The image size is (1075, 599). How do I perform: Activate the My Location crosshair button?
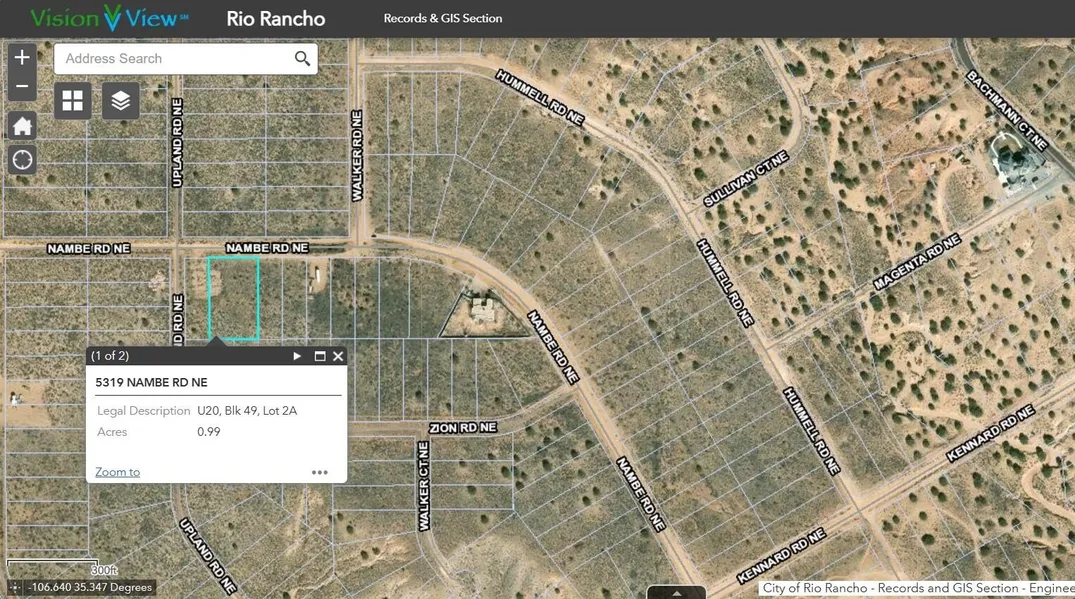[x=22, y=160]
